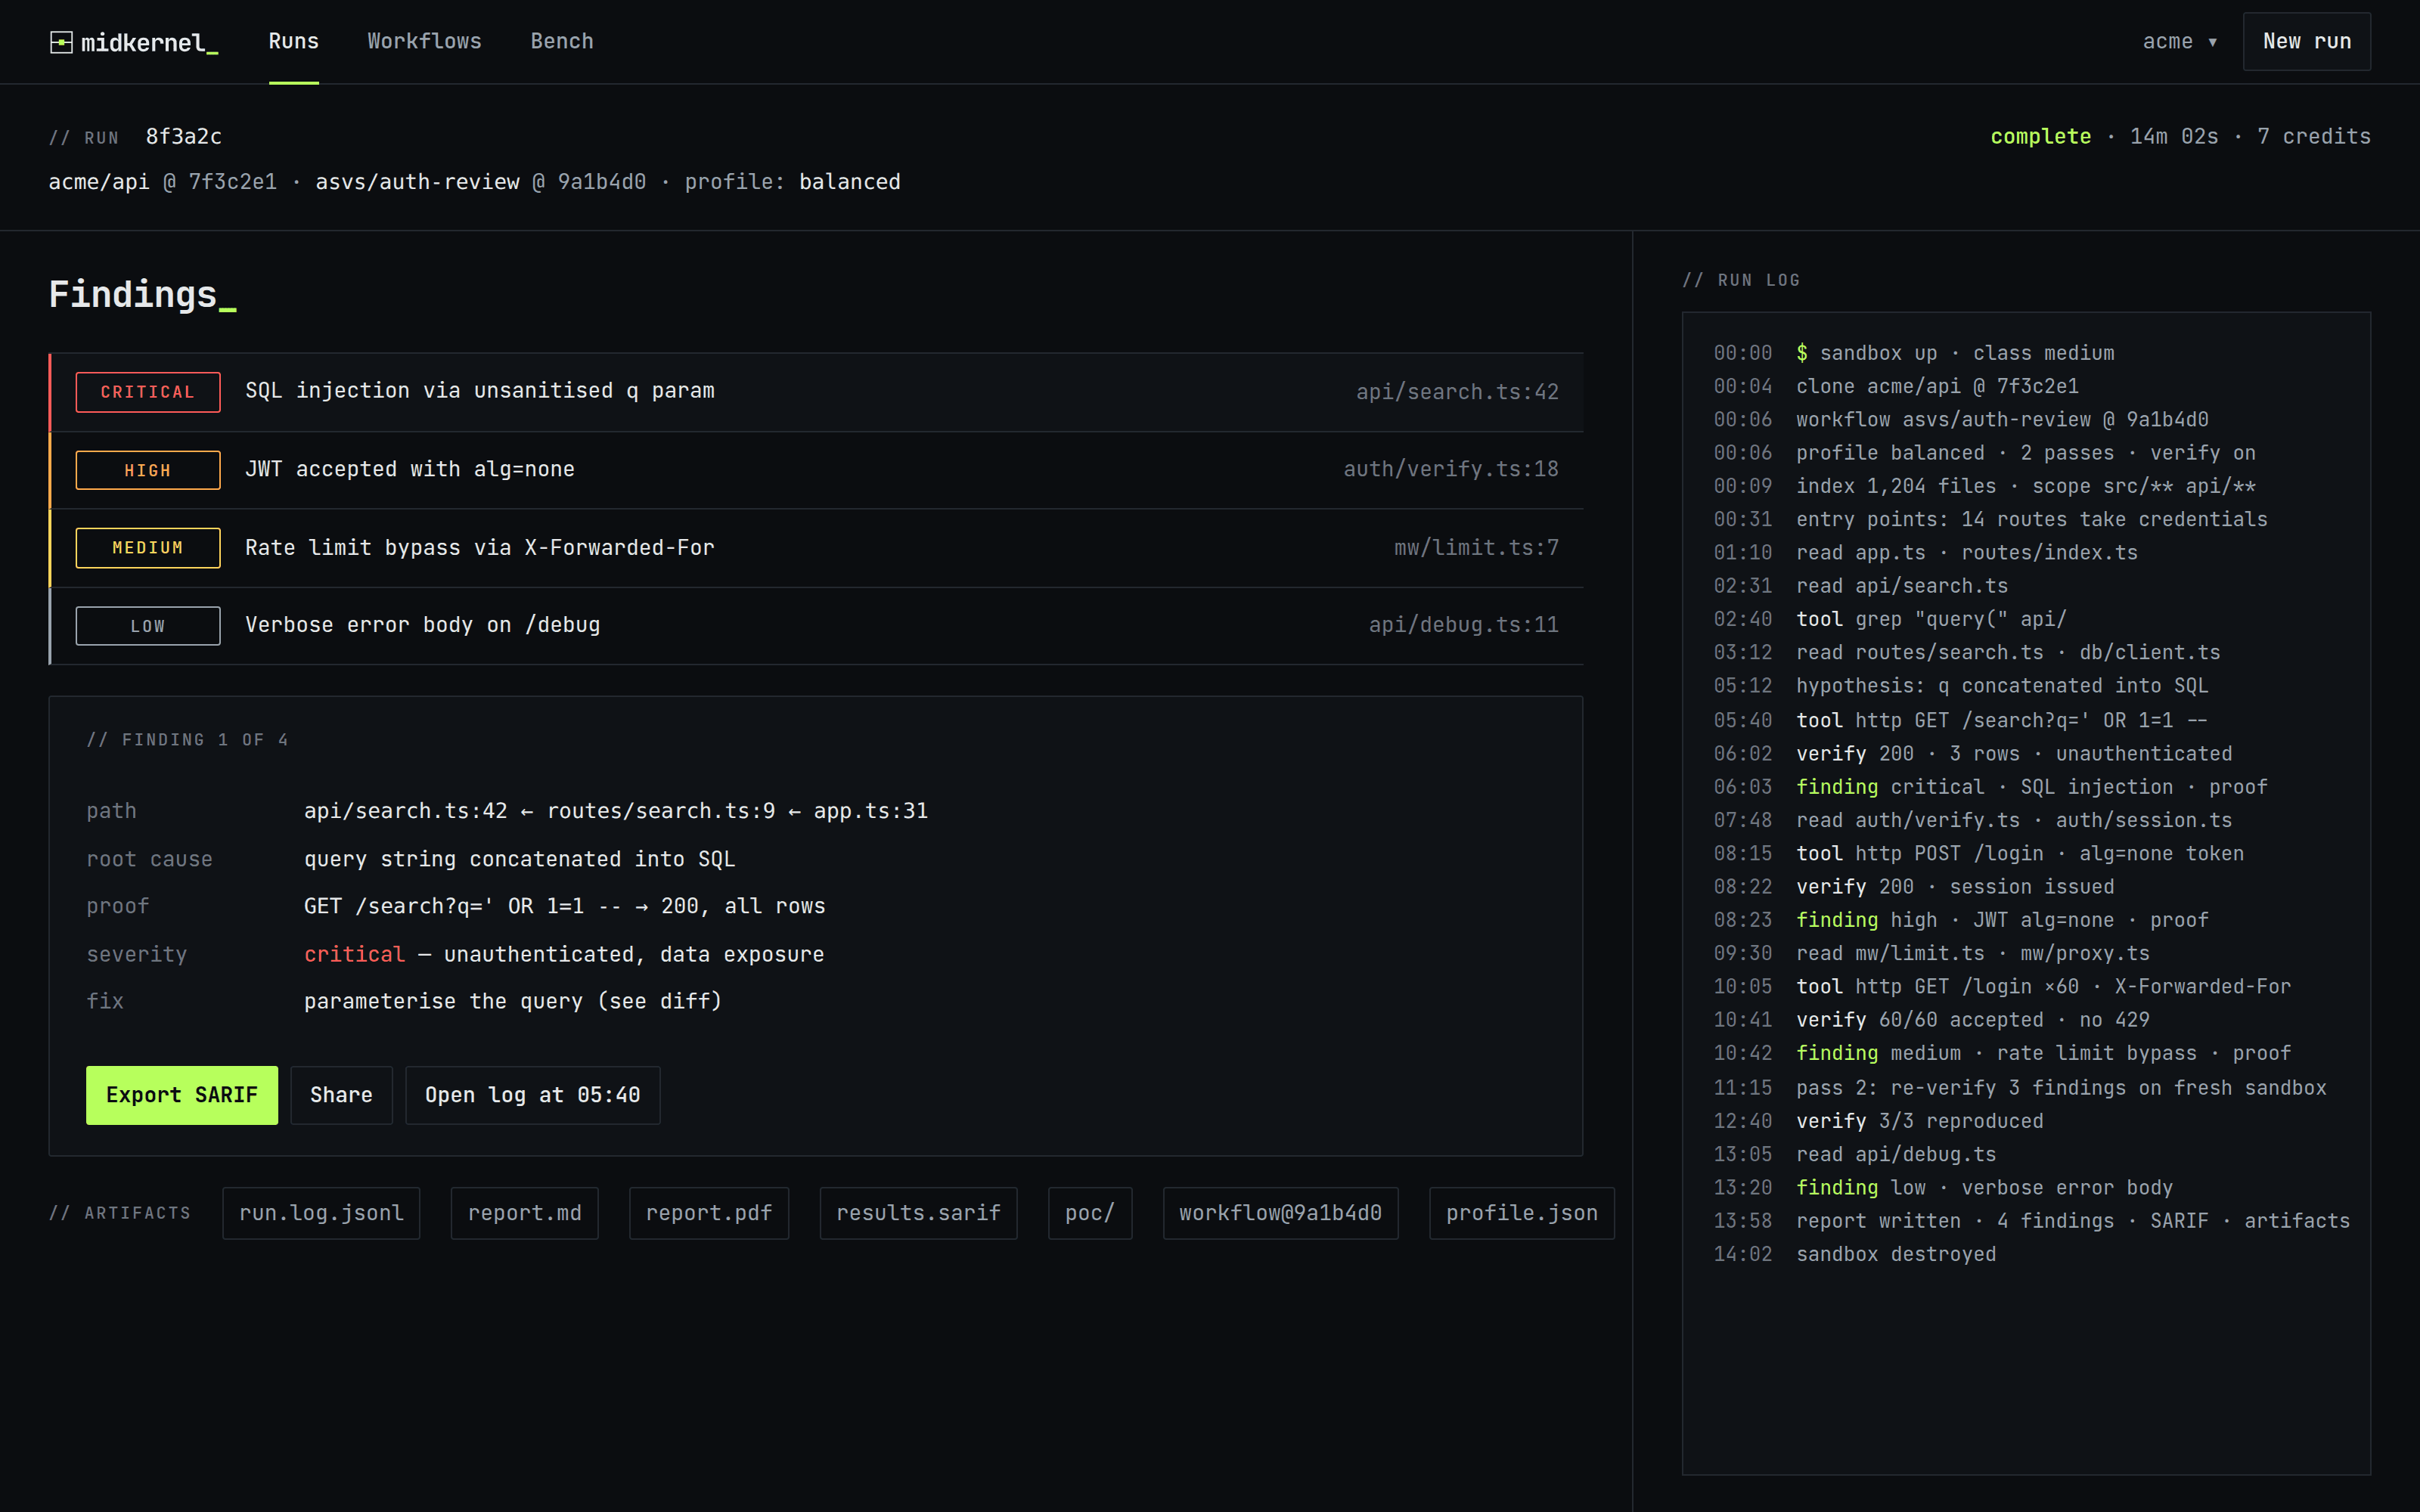Image resolution: width=2420 pixels, height=1512 pixels.
Task: Select the LOW verbose error finding
Action: click(x=816, y=626)
